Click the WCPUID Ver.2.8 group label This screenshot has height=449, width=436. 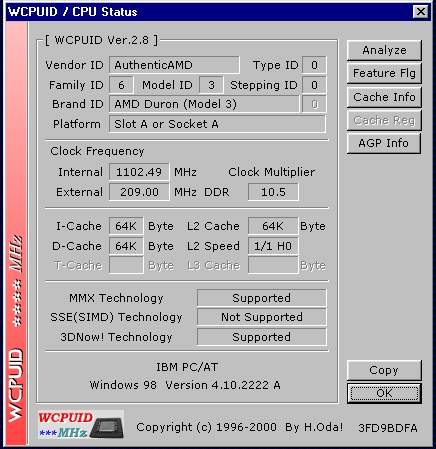(x=102, y=40)
